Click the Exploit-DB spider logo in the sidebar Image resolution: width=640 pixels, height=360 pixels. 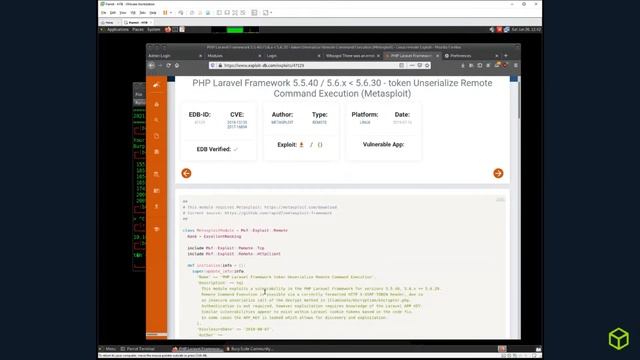156,85
